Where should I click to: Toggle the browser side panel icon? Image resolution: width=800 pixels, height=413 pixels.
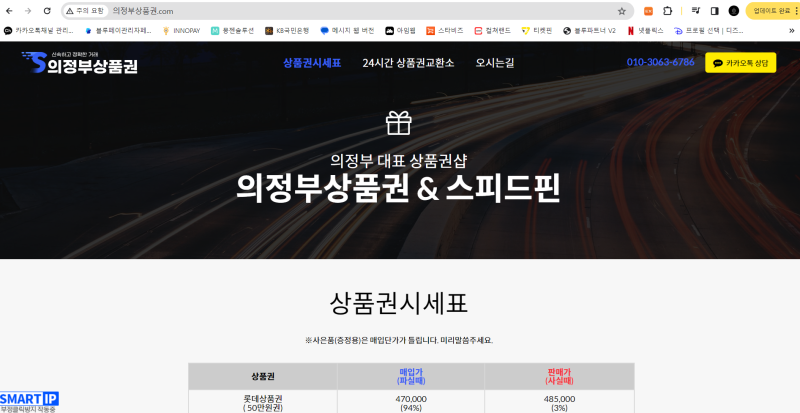[714, 11]
